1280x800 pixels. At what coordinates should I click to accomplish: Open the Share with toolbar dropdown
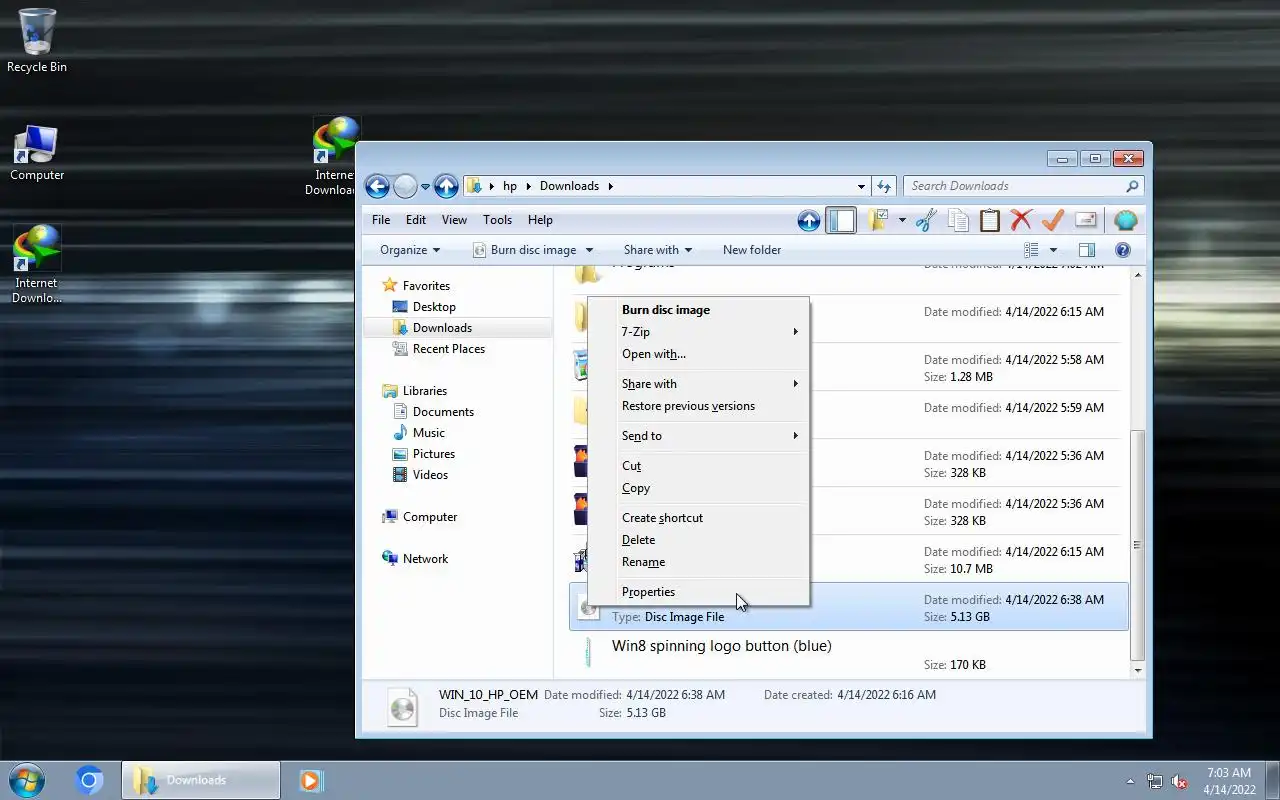coord(657,250)
